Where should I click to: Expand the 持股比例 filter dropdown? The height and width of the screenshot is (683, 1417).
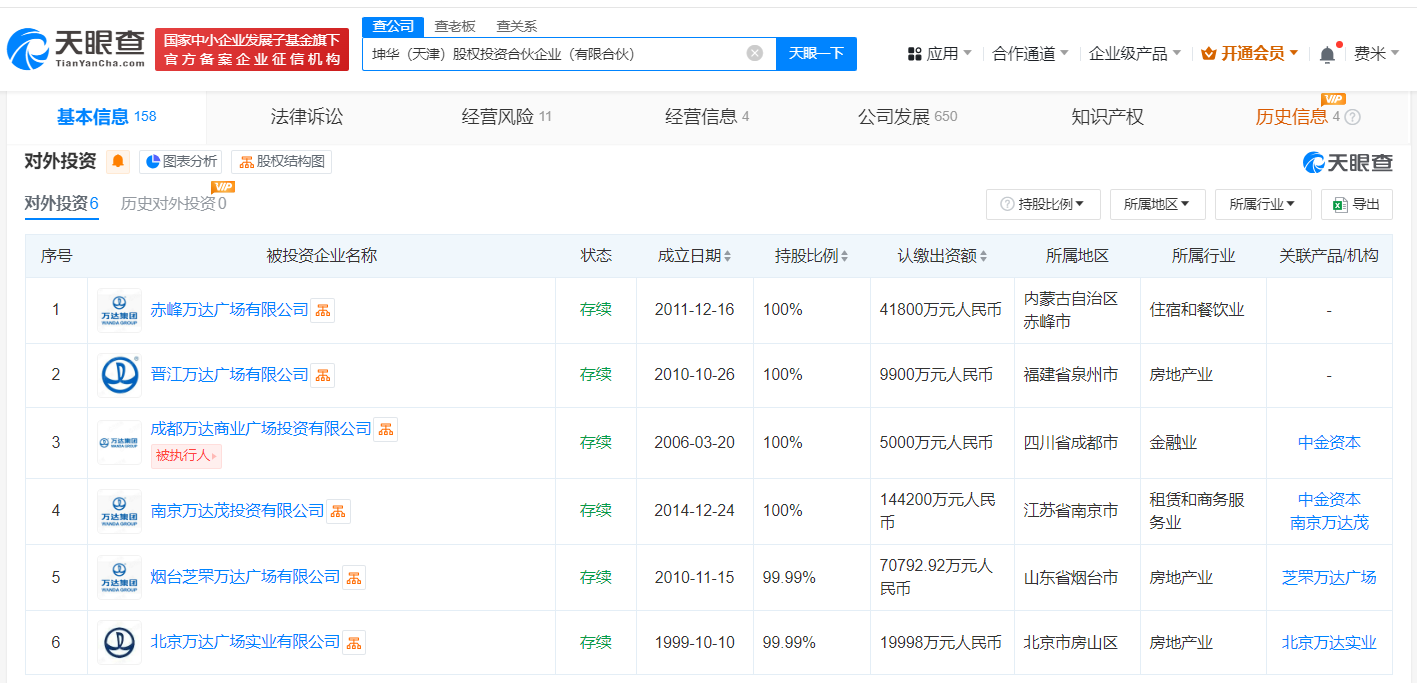[1043, 204]
